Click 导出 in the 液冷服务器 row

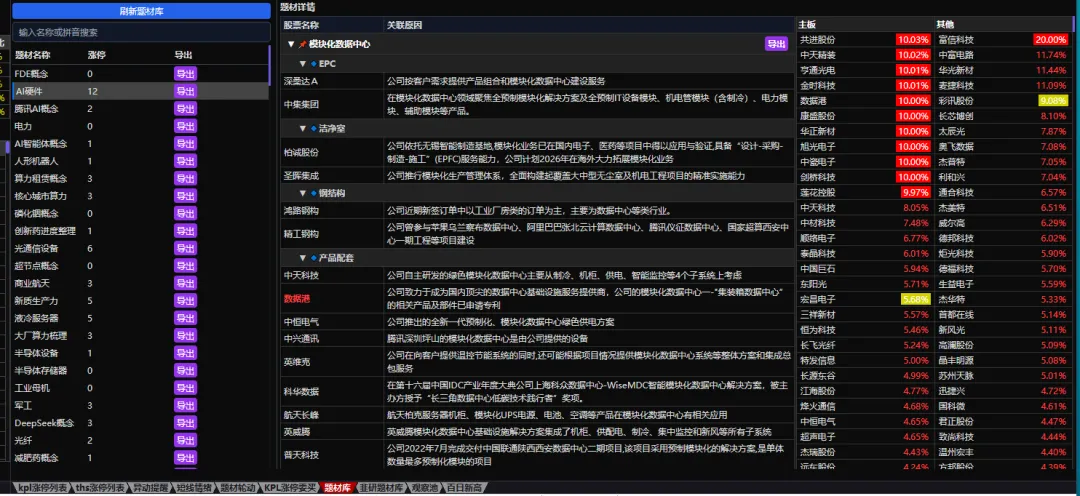pyautogui.click(x=185, y=318)
